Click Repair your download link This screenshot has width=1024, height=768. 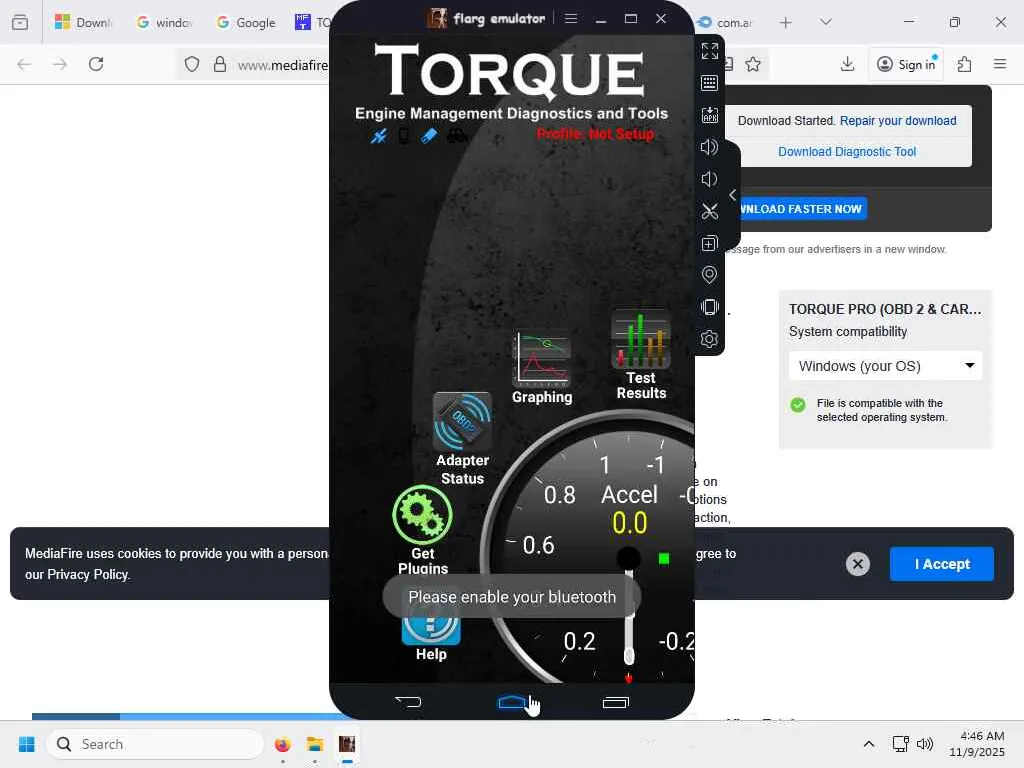[x=898, y=121]
